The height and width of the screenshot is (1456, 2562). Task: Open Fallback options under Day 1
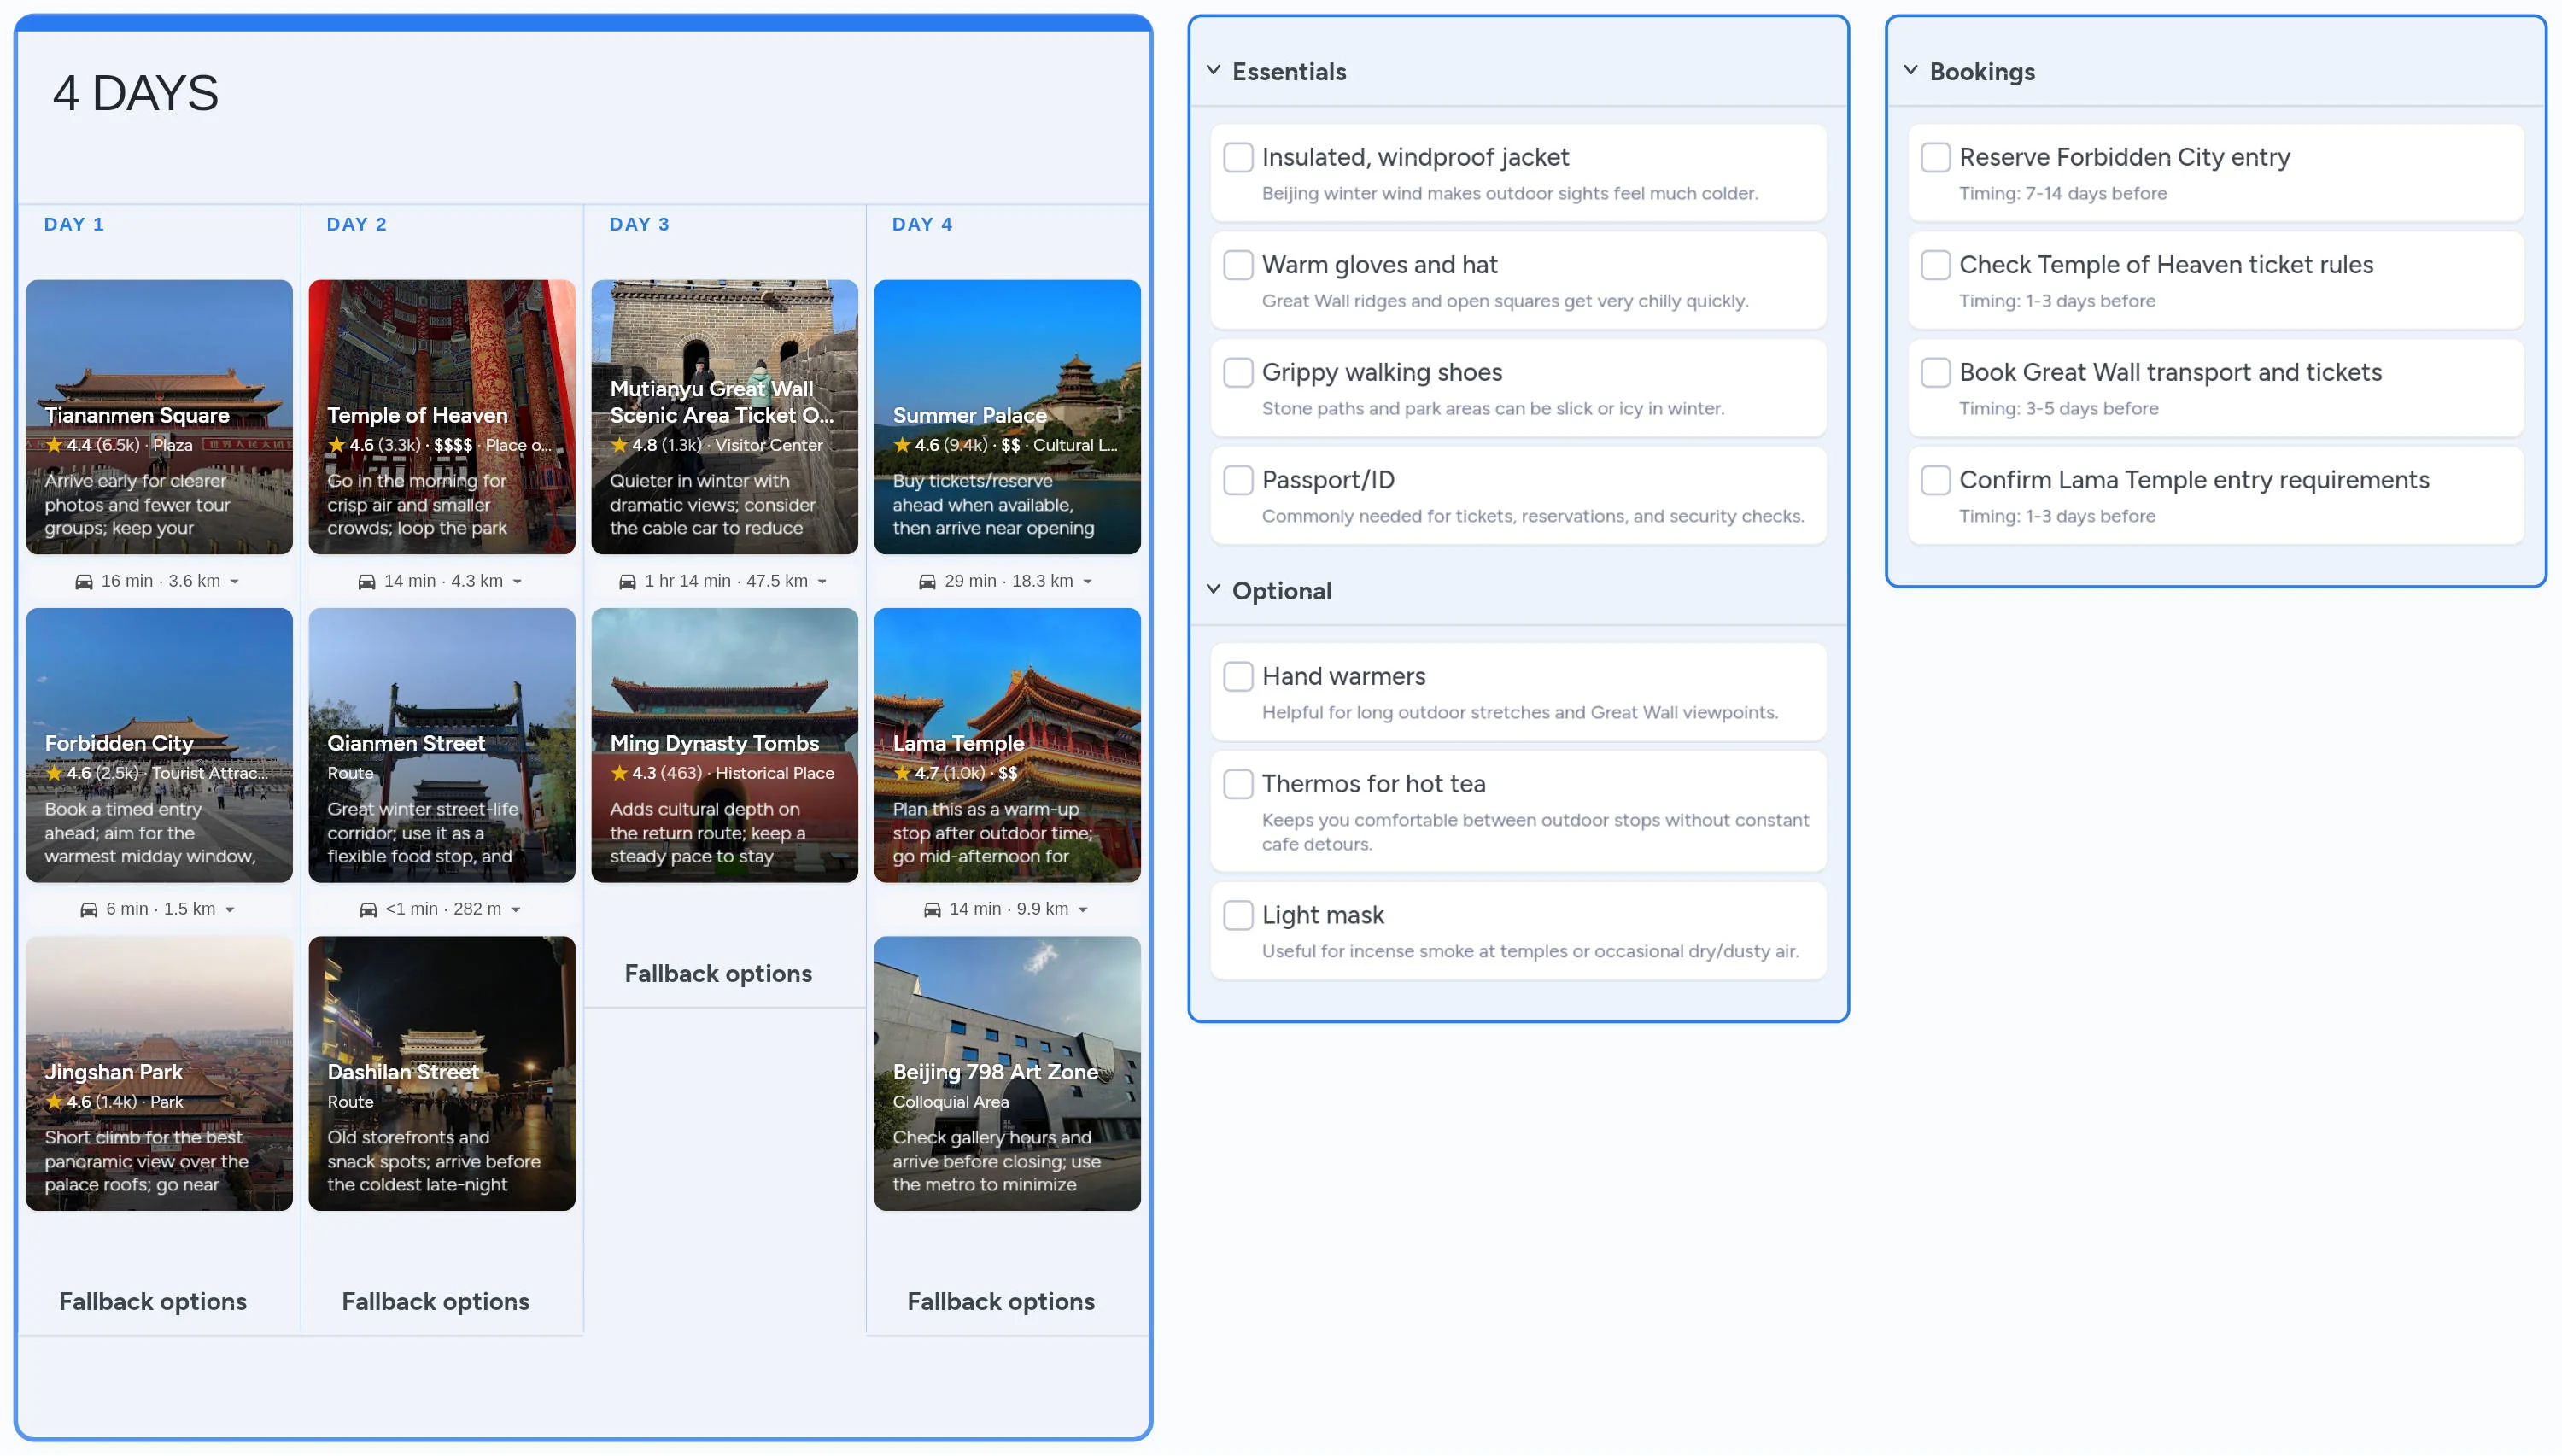152,1301
